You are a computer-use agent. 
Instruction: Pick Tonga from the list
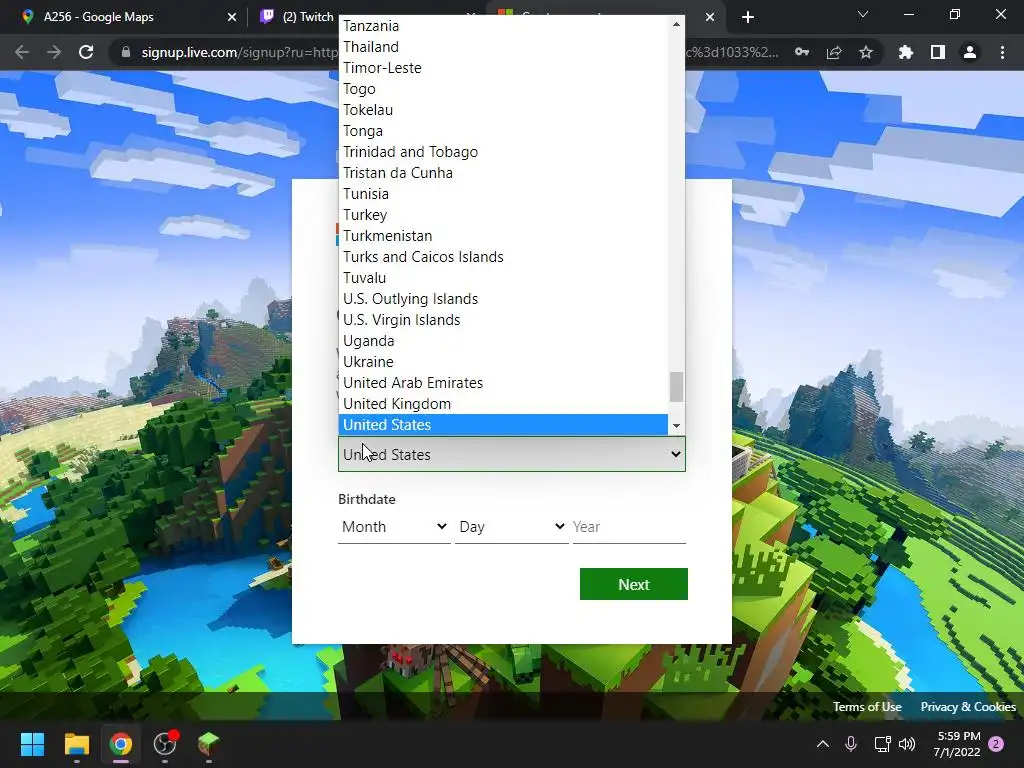pyautogui.click(x=503, y=131)
